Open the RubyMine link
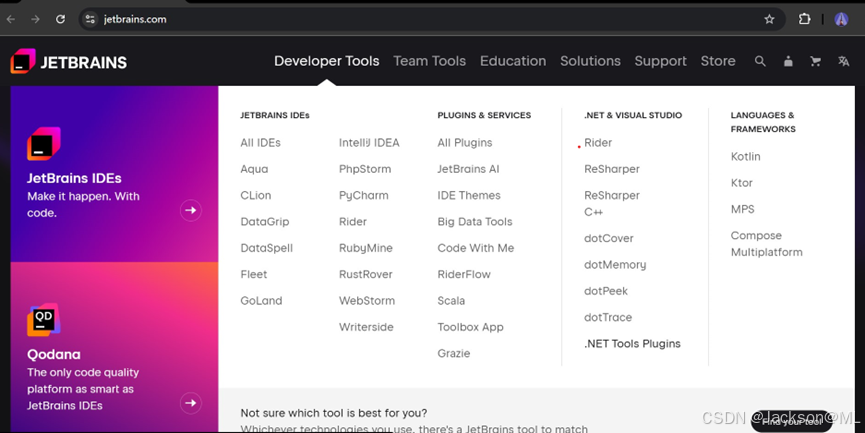865x433 pixels. point(366,248)
